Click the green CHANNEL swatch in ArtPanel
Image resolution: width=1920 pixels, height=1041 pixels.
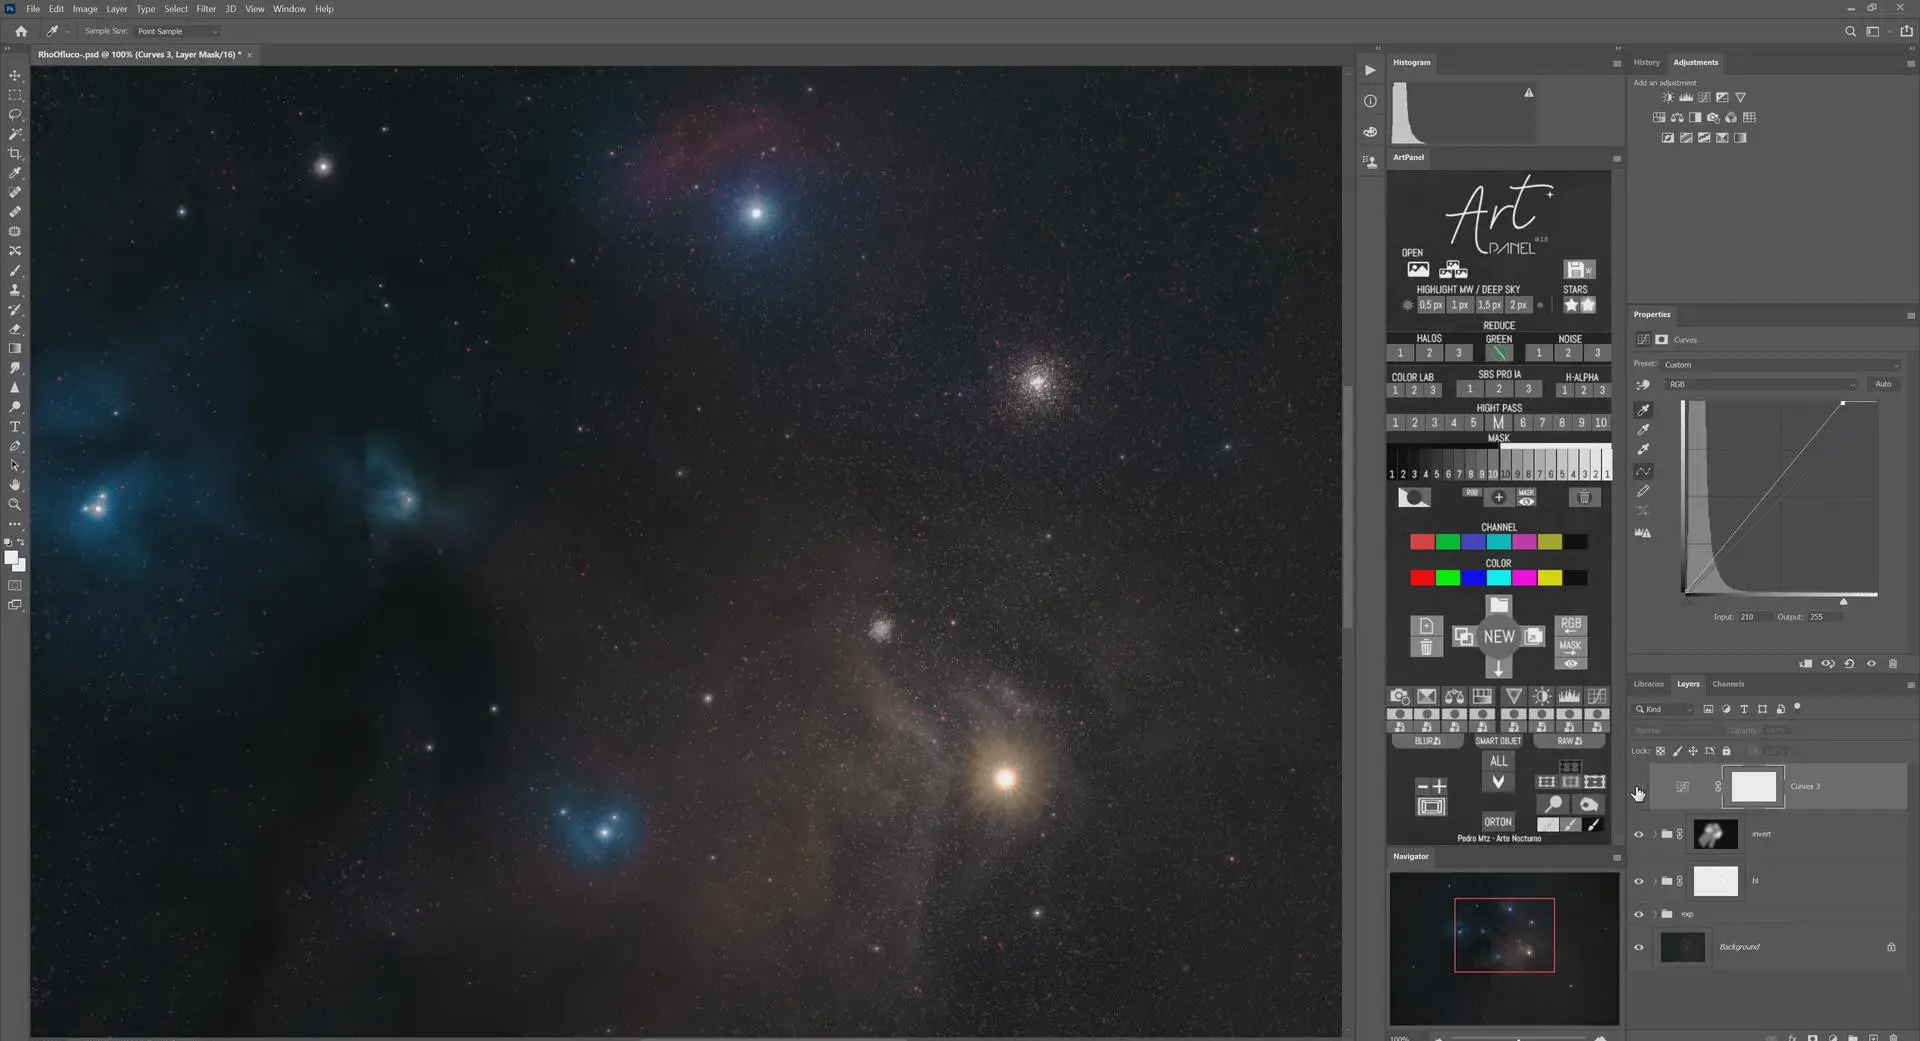[x=1447, y=543]
